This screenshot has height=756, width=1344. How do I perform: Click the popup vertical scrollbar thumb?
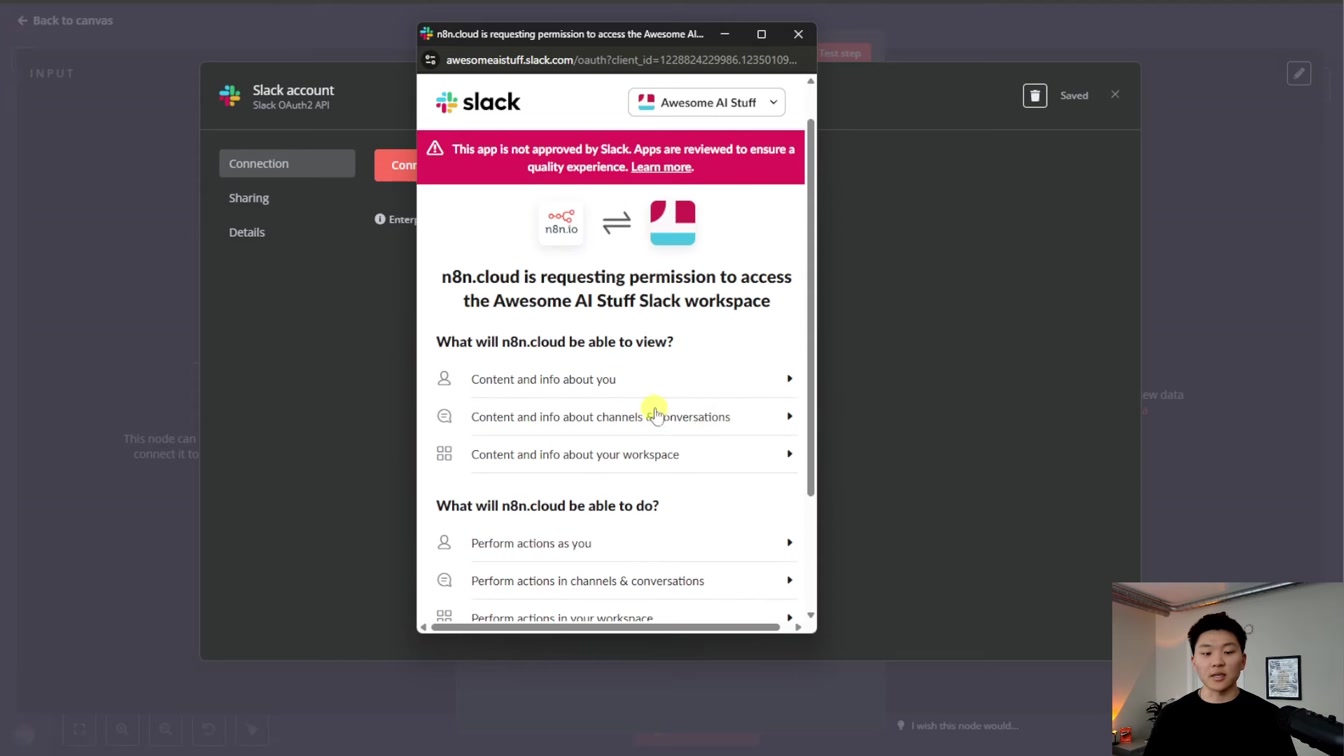(x=811, y=305)
